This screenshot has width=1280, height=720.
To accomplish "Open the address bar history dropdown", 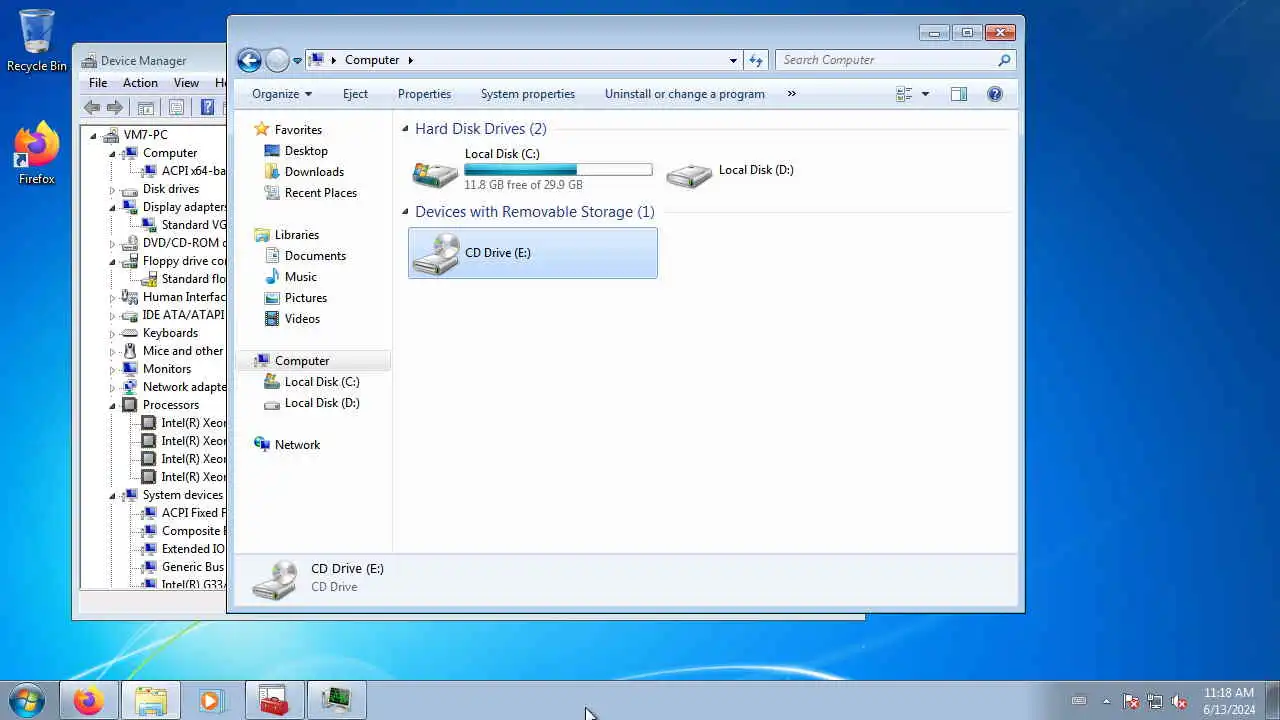I will pos(733,60).
